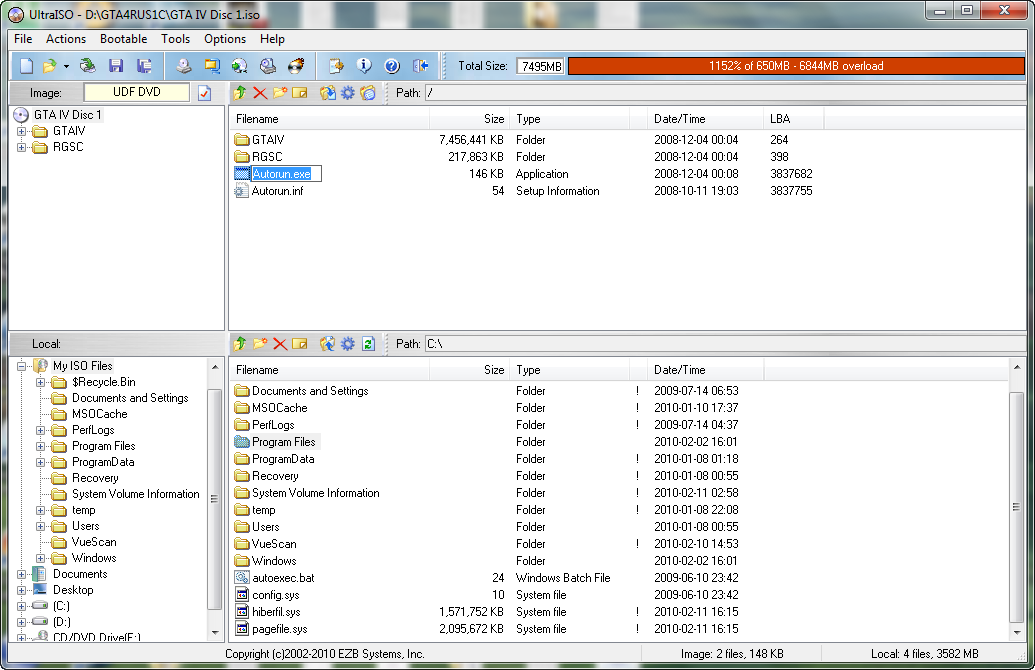Click the Size column header in image list
Viewport: 1035px width, 670px height.
point(469,119)
